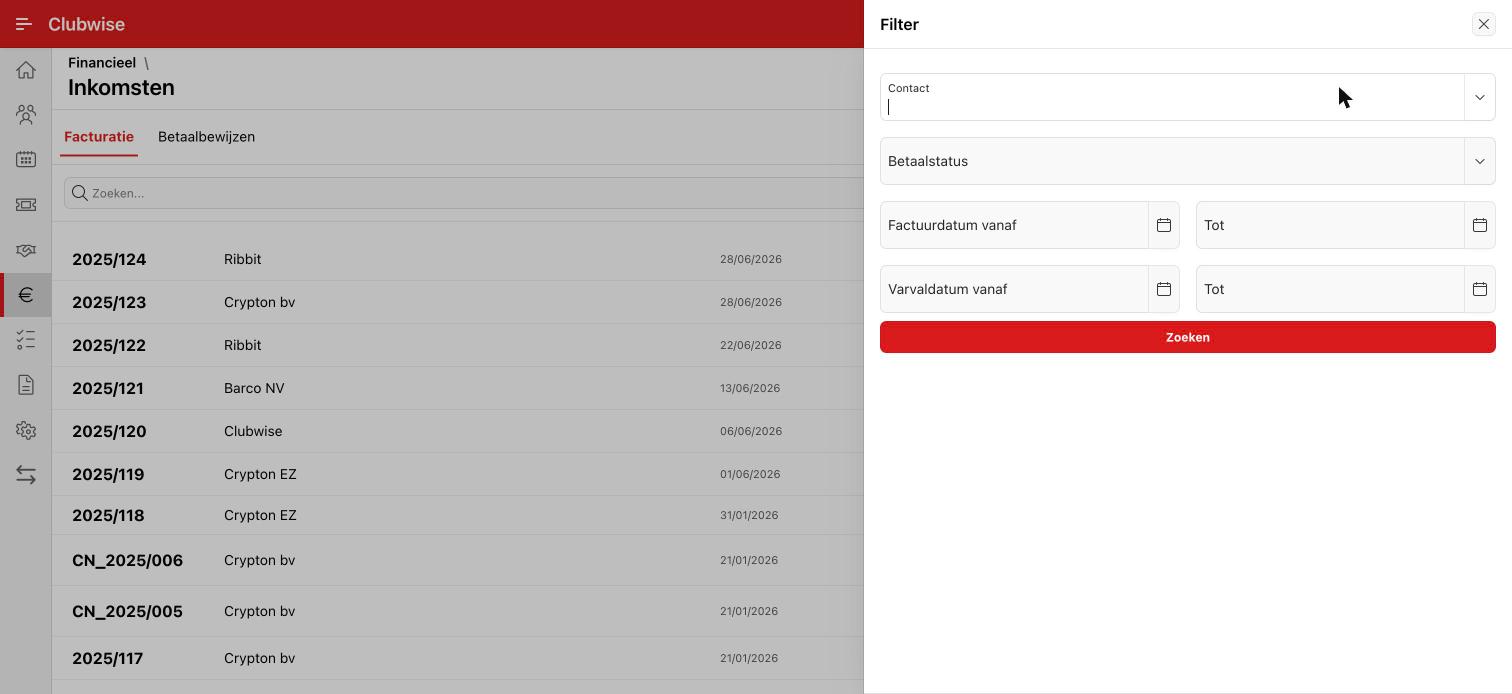Image resolution: width=1512 pixels, height=694 pixels.
Task: Click the Varvaldatum Tot date field
Action: coord(1330,289)
